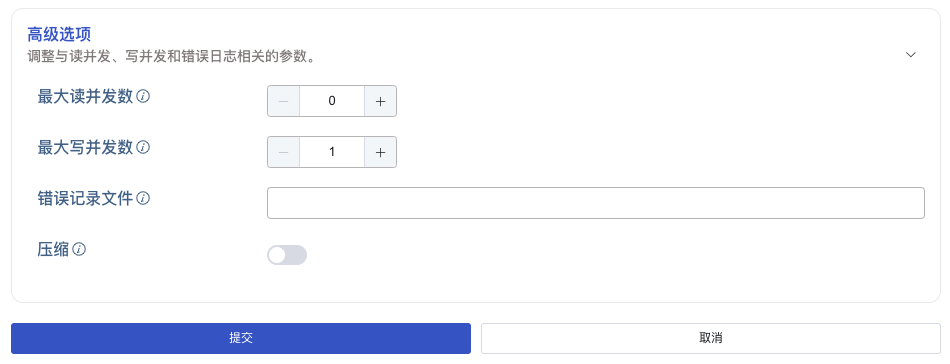Click info icon next to 压缩
This screenshot has height=364, width=950.
(79, 249)
